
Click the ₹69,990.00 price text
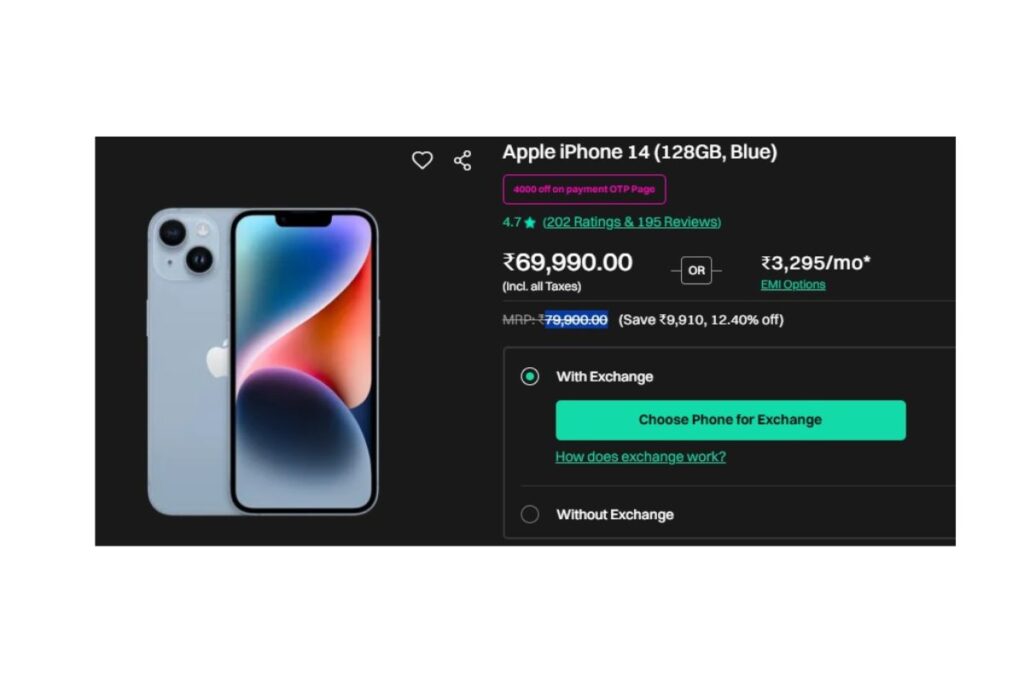coord(567,262)
